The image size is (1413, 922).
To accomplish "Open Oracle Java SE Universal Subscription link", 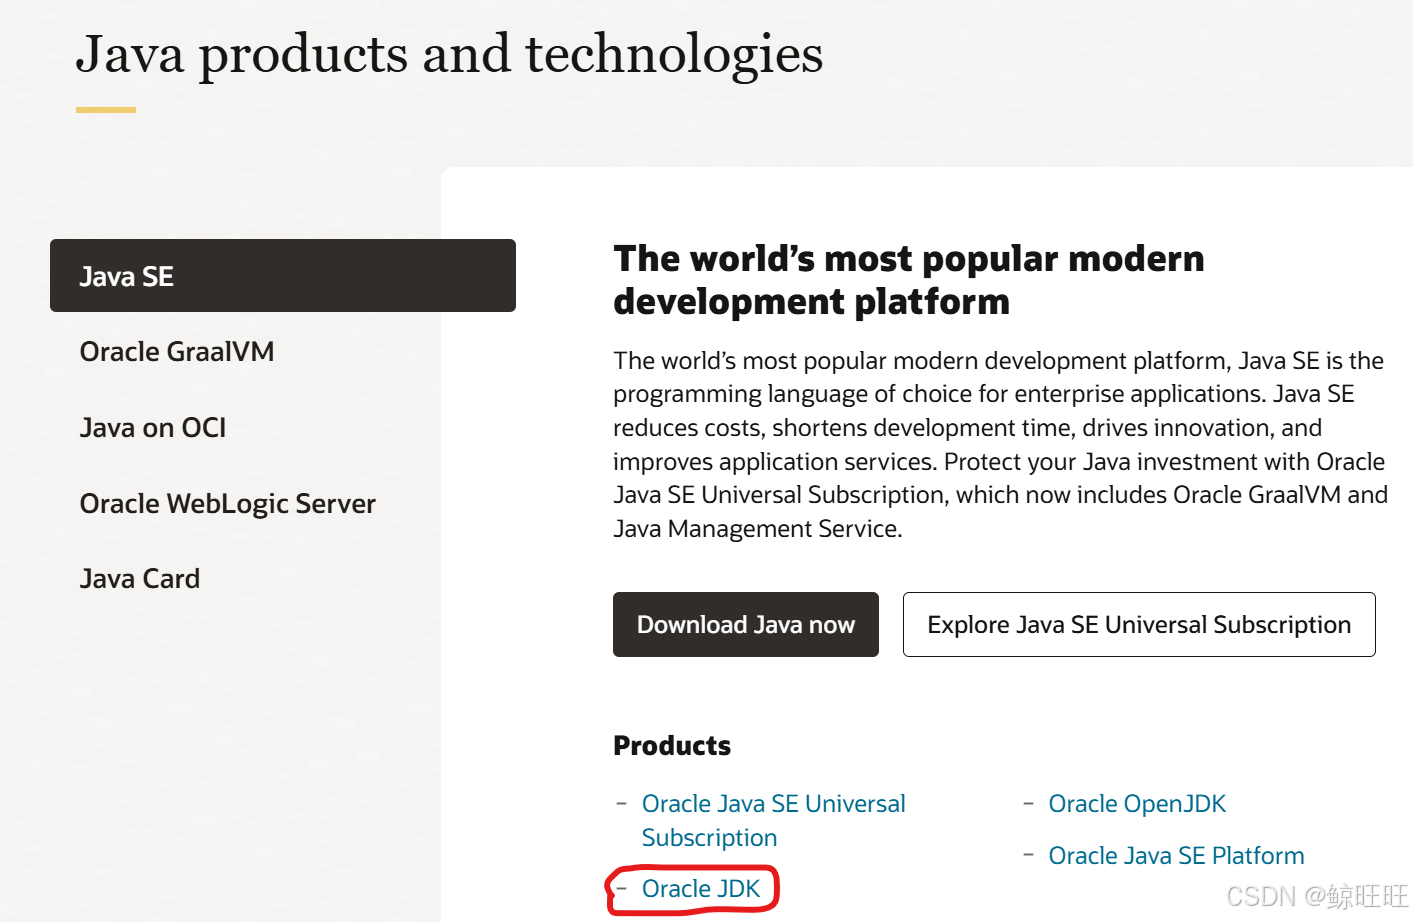I will pos(774,821).
